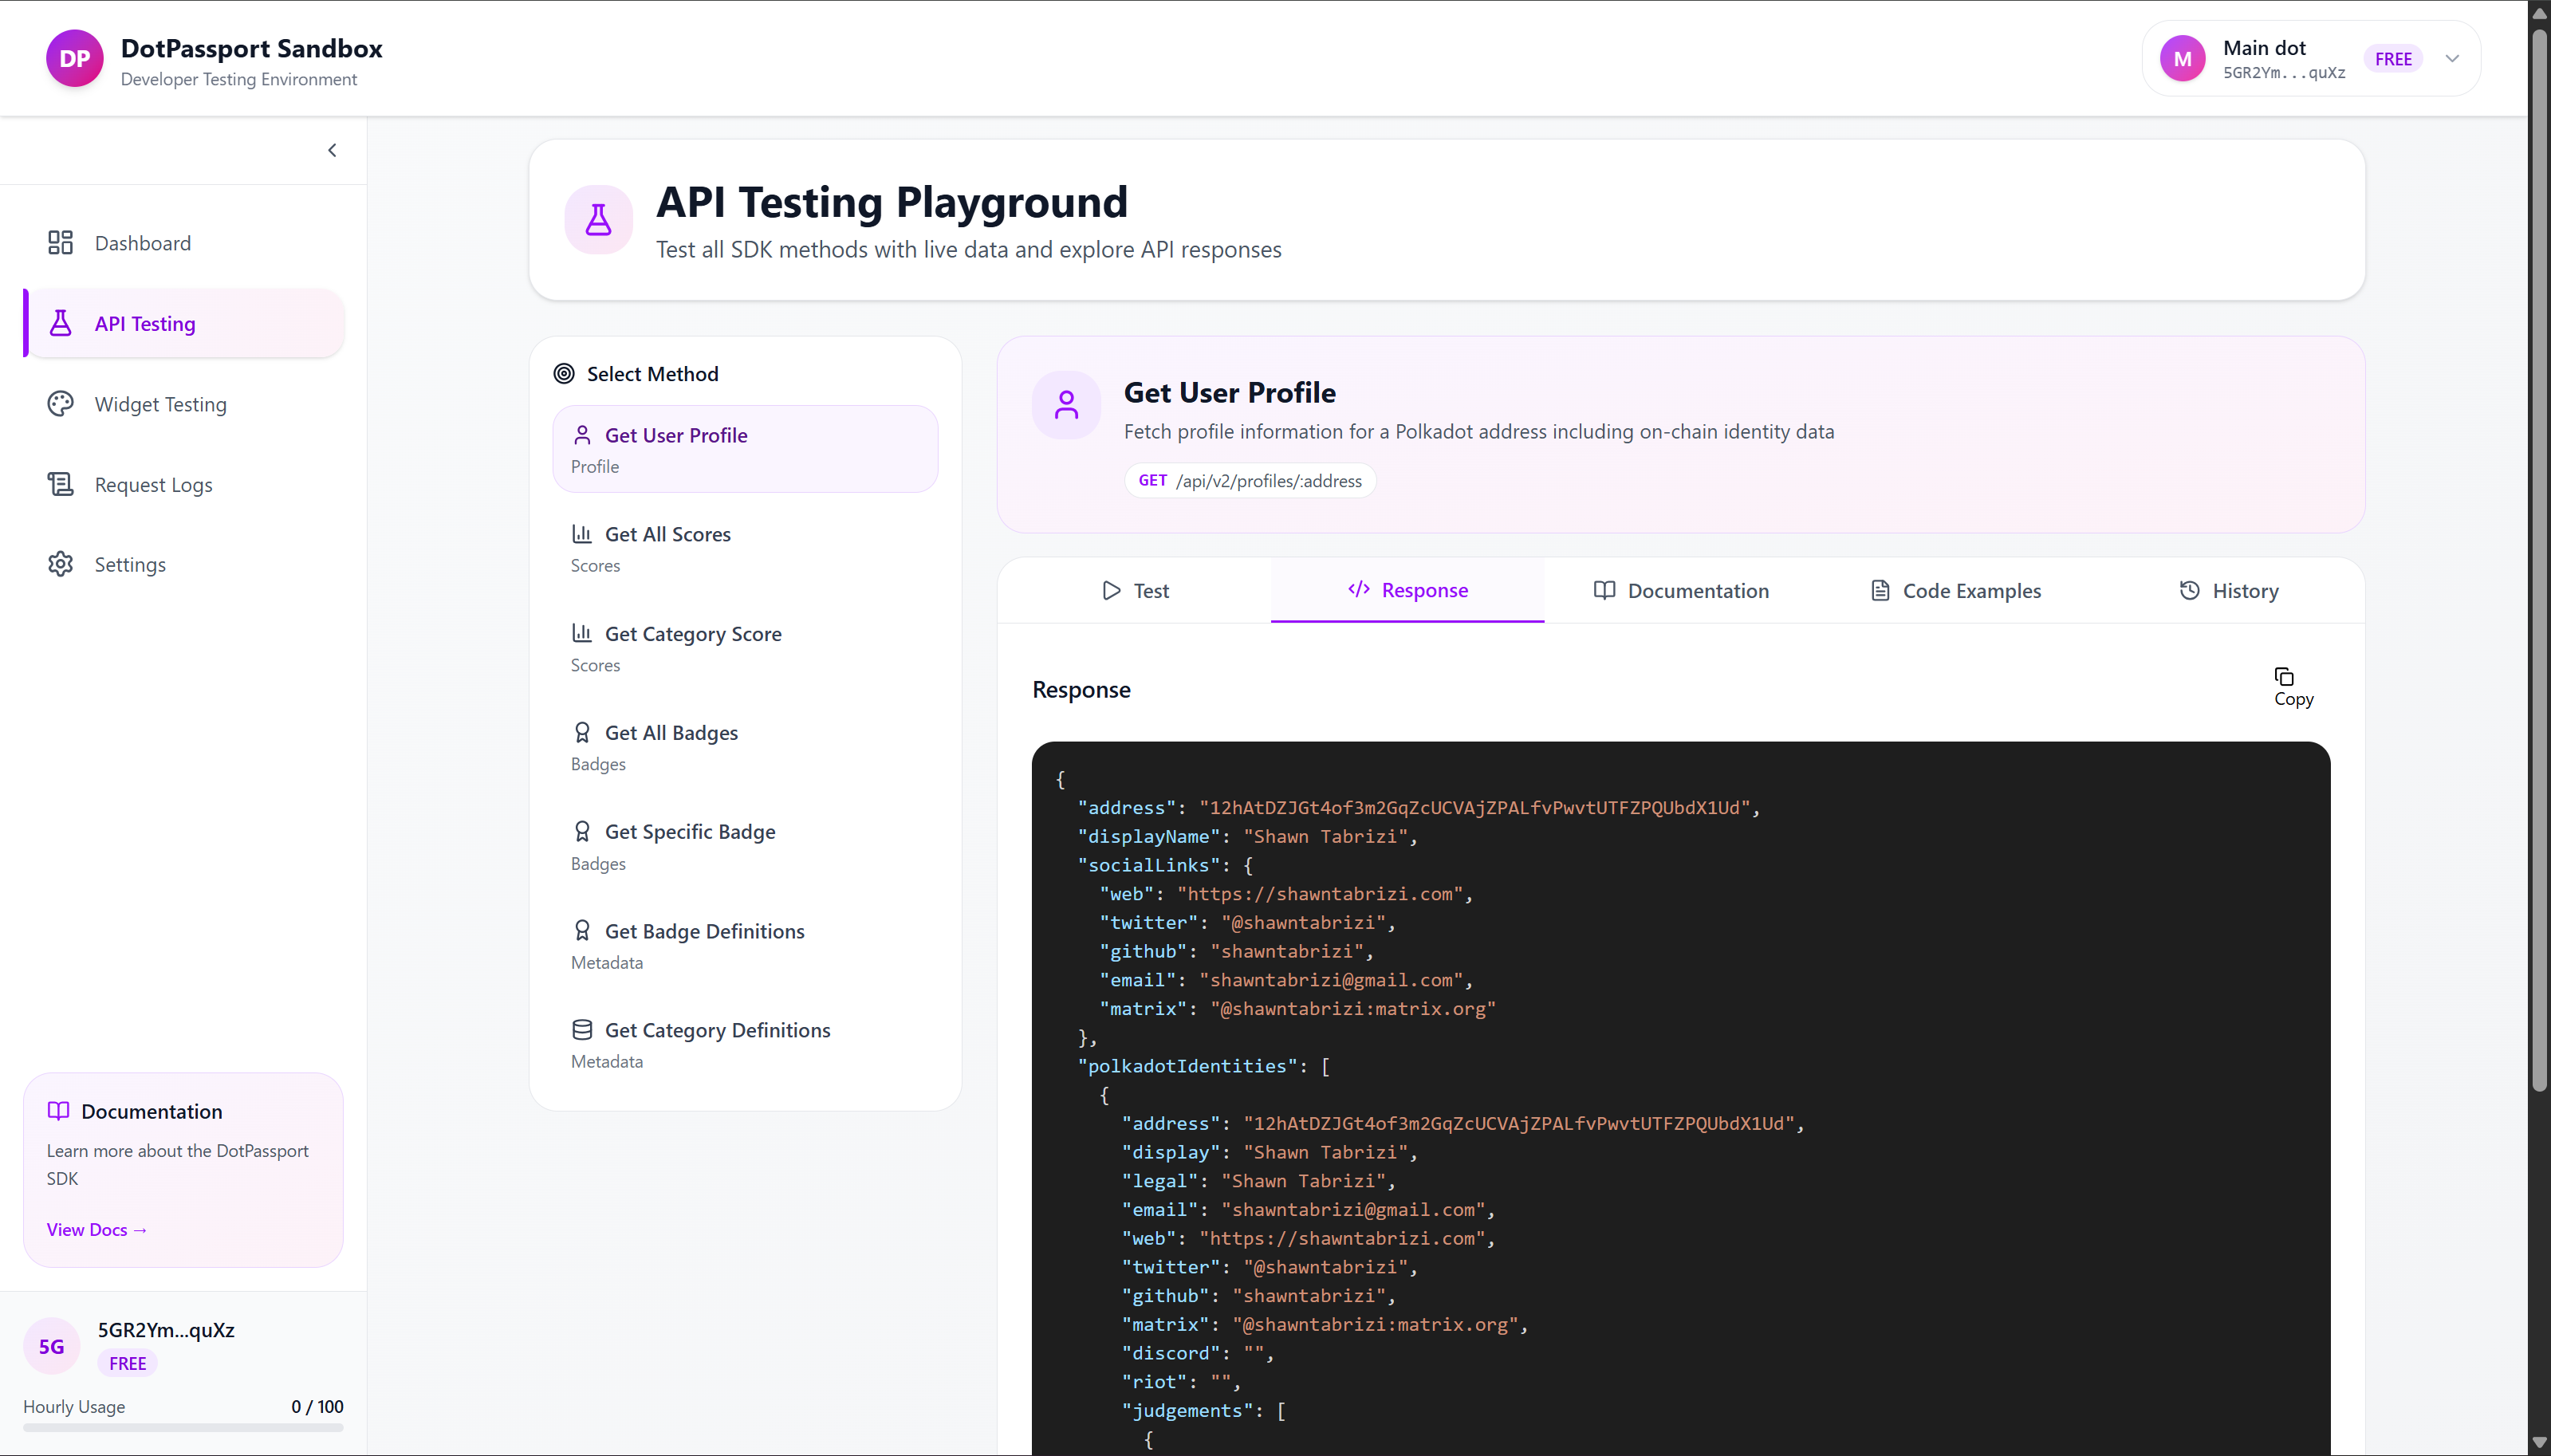Click the page vertical scrollbar thumb
2551x1456 pixels.
click(2538, 560)
